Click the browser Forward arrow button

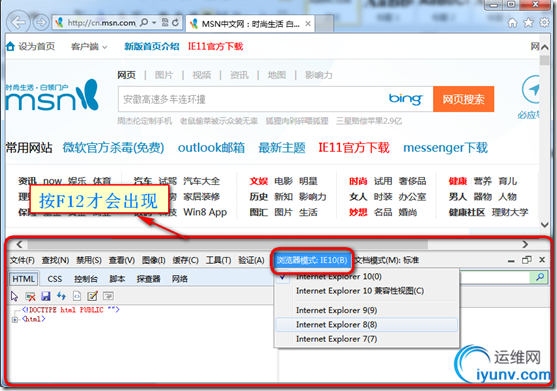pyautogui.click(x=41, y=23)
